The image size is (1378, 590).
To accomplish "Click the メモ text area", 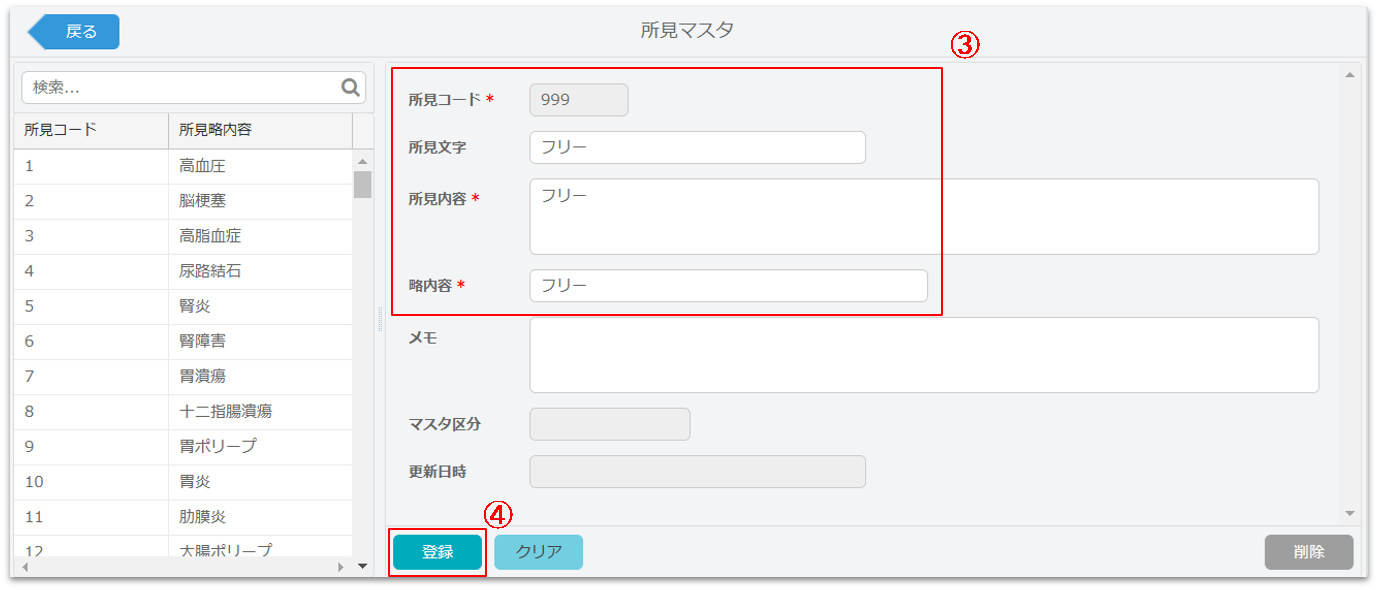I will tap(924, 355).
